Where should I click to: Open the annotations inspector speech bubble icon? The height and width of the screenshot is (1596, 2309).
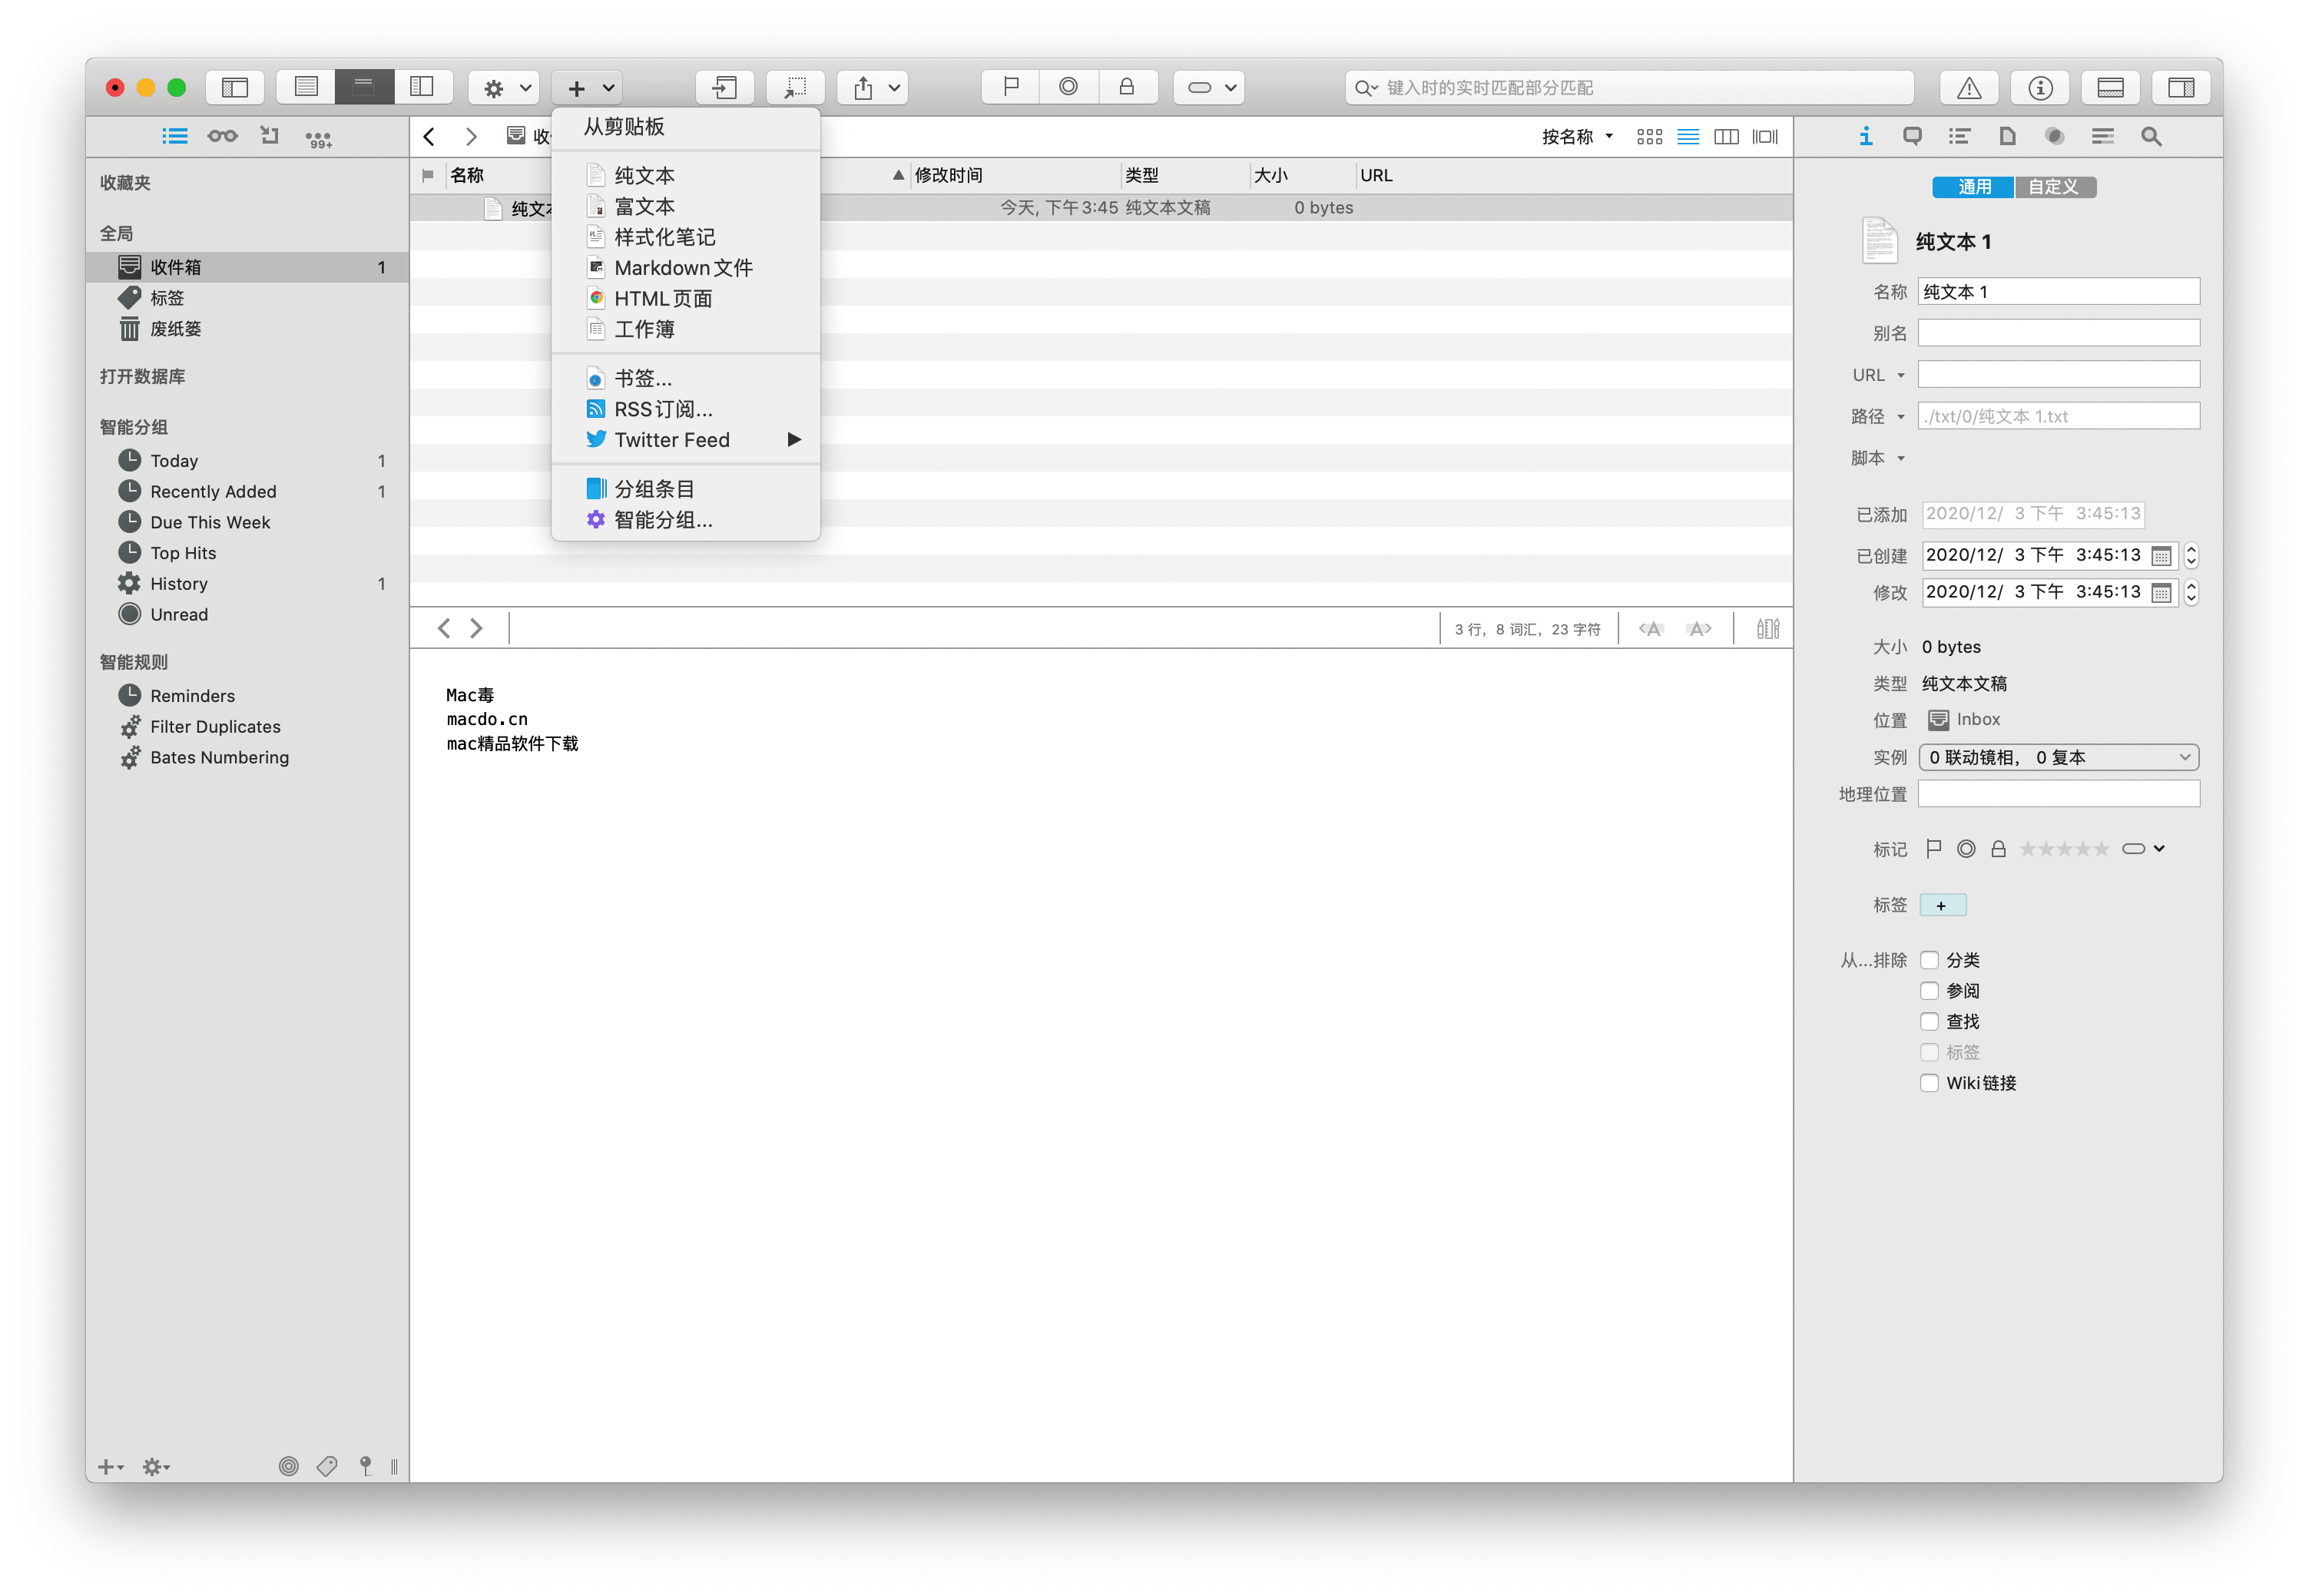tap(1912, 137)
